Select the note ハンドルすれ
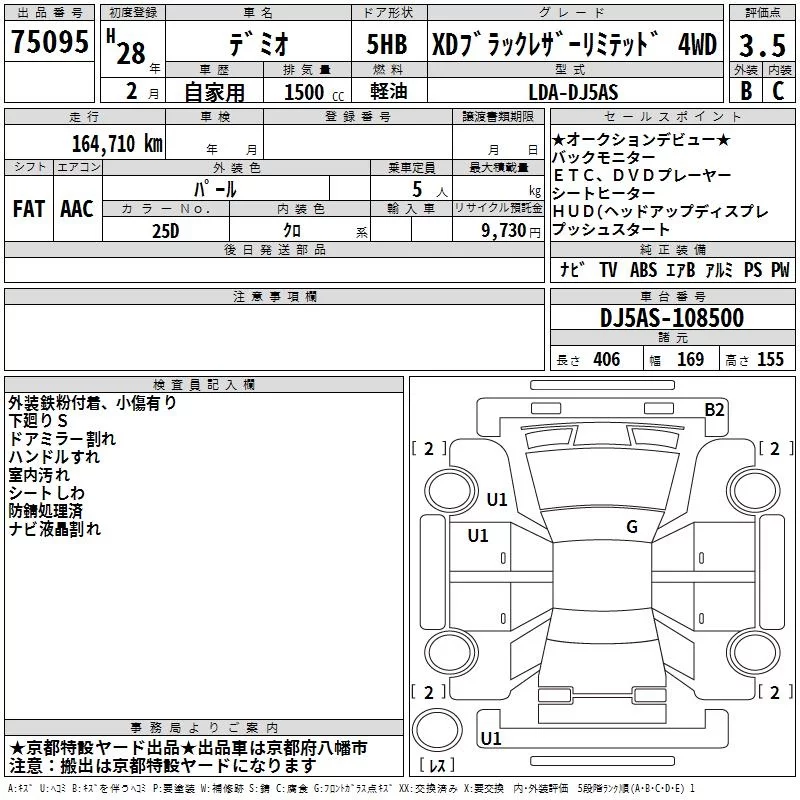 point(54,457)
